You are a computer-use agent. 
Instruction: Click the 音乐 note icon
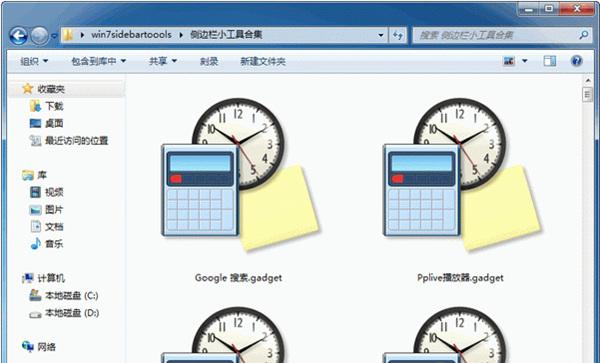coord(35,244)
